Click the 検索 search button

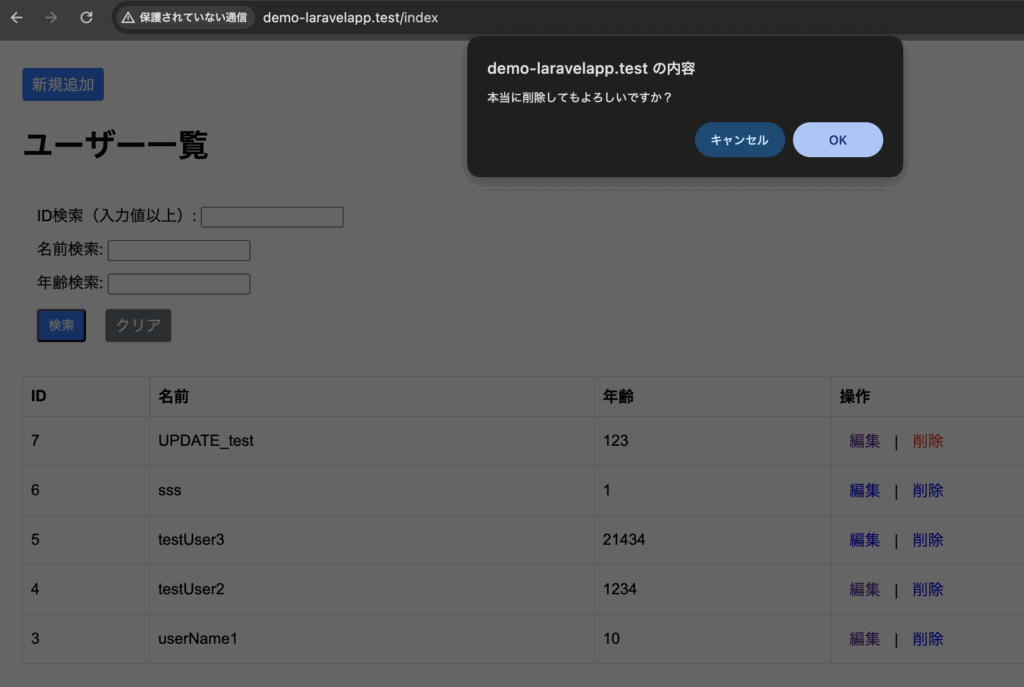click(62, 325)
